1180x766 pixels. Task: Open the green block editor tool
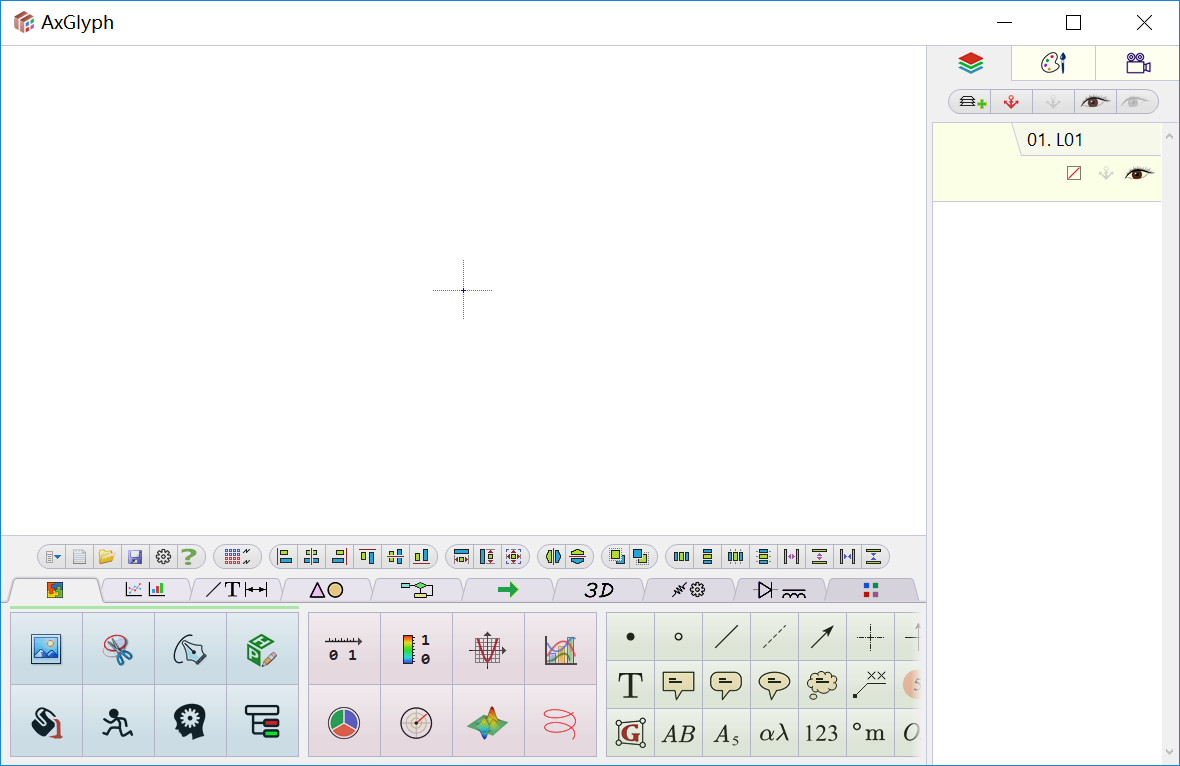[x=262, y=649]
